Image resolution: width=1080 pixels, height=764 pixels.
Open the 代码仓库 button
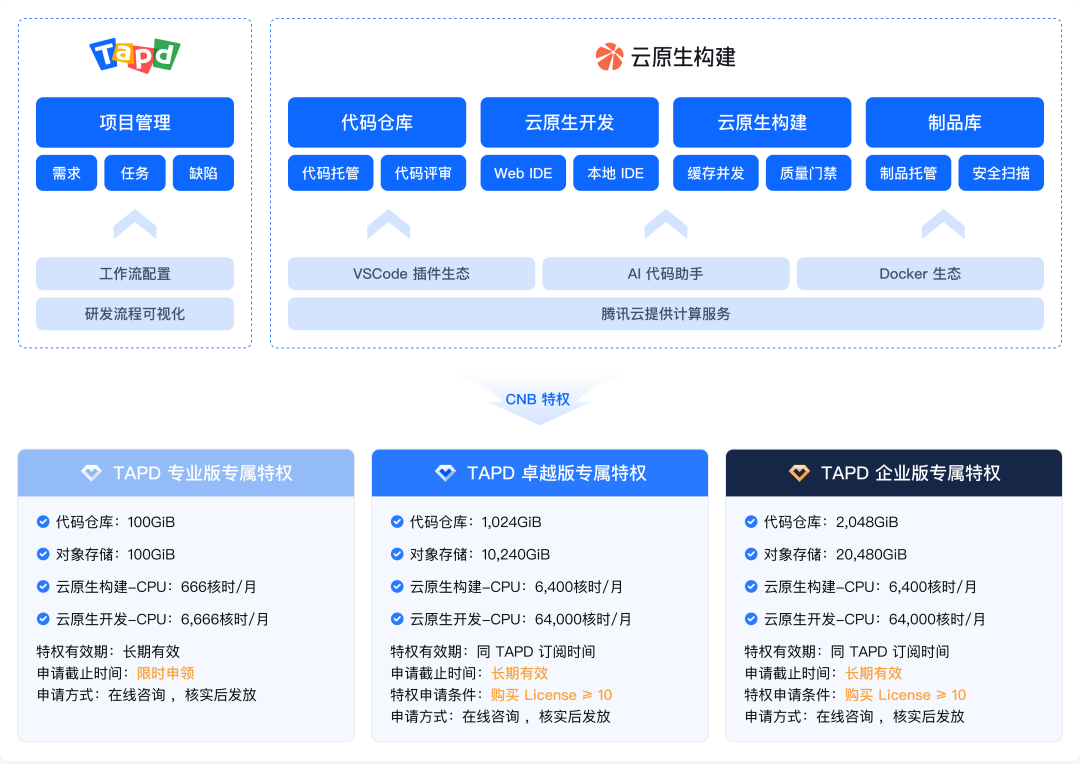coord(377,123)
